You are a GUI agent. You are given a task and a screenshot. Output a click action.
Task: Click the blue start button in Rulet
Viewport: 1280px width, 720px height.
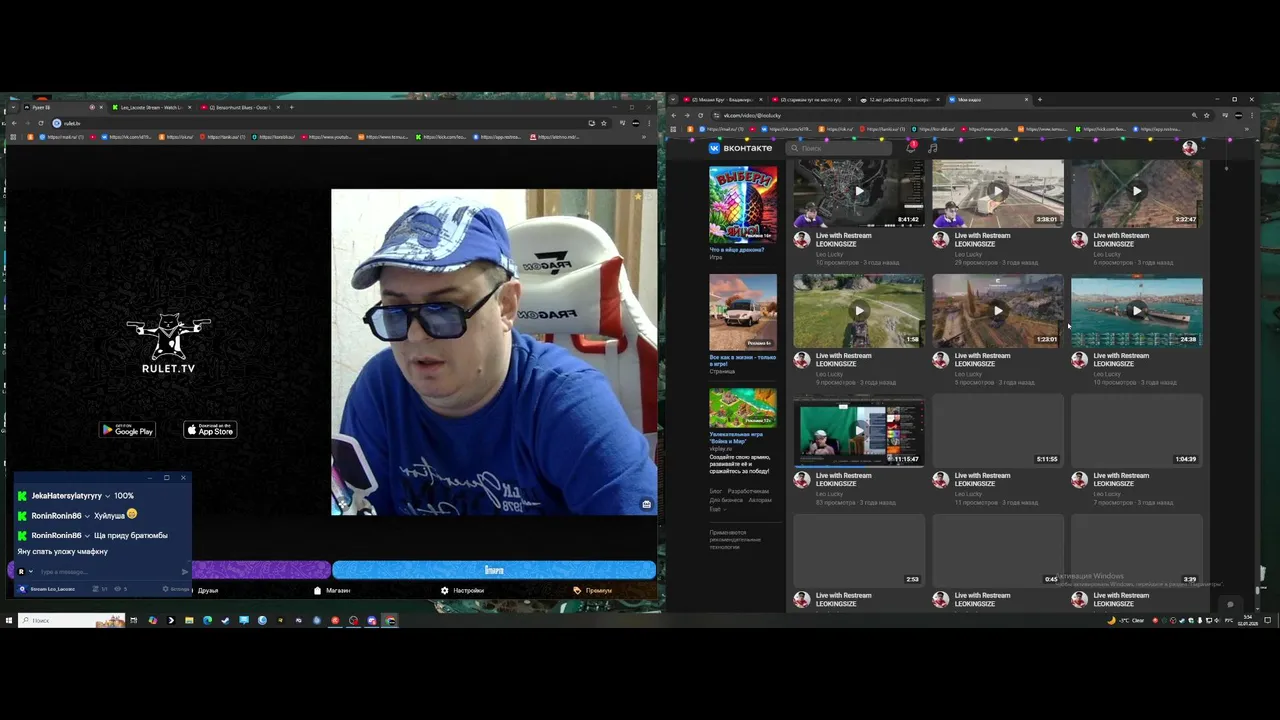[x=494, y=570]
